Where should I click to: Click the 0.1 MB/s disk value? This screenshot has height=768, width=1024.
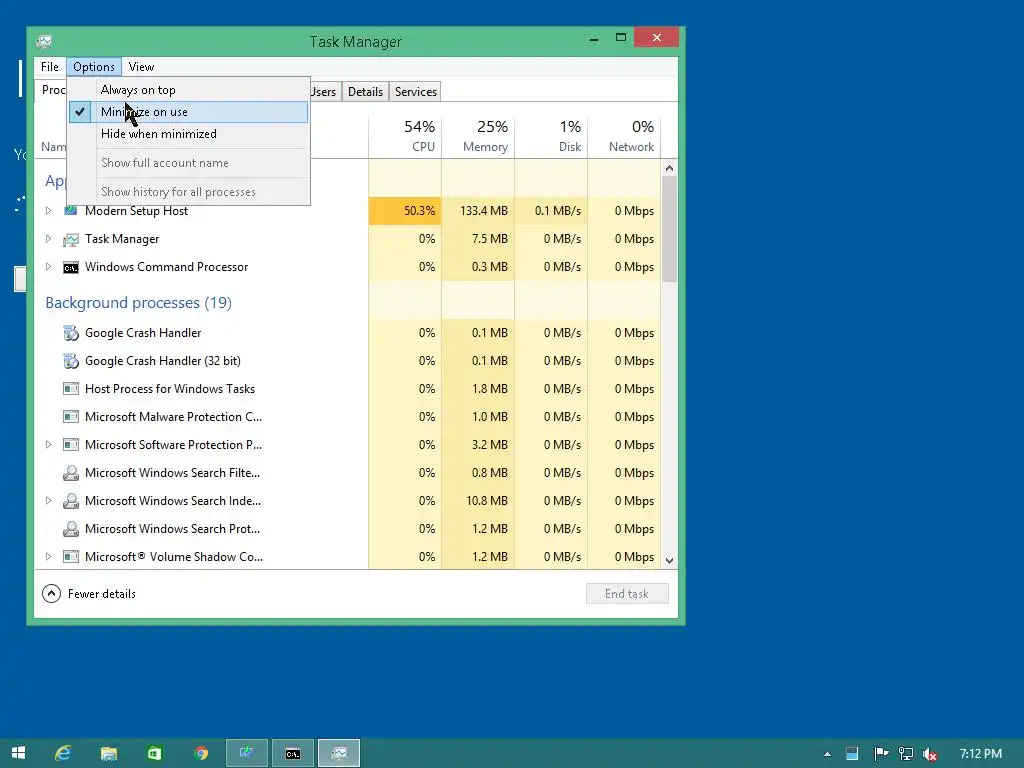(558, 210)
